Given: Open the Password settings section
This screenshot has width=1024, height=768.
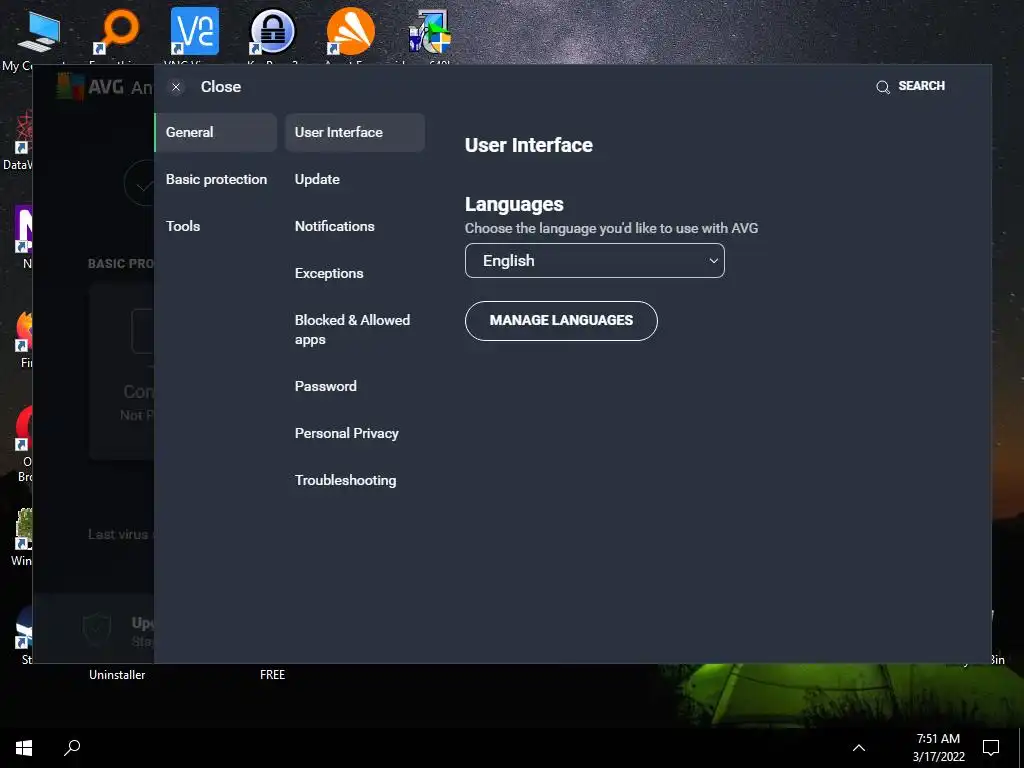Looking at the screenshot, I should click(325, 386).
